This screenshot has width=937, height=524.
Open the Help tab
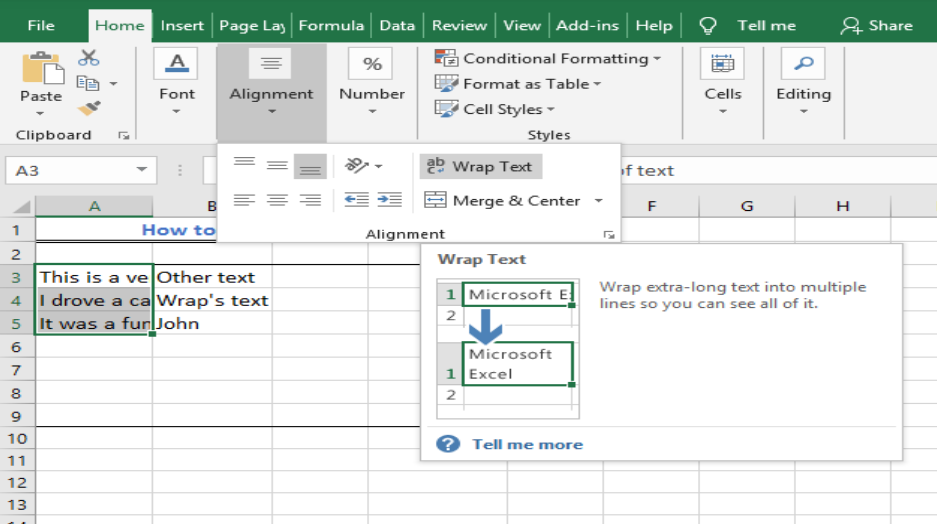pos(654,26)
